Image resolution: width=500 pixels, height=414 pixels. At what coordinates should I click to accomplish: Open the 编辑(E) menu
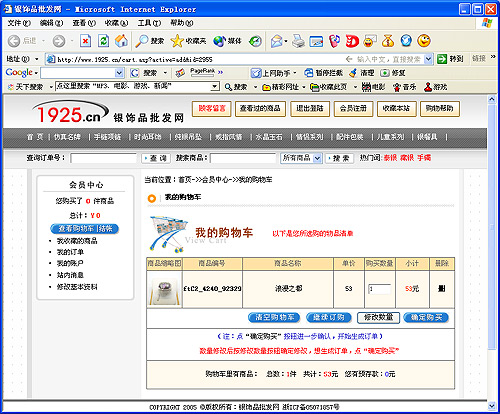pyautogui.click(x=51, y=23)
